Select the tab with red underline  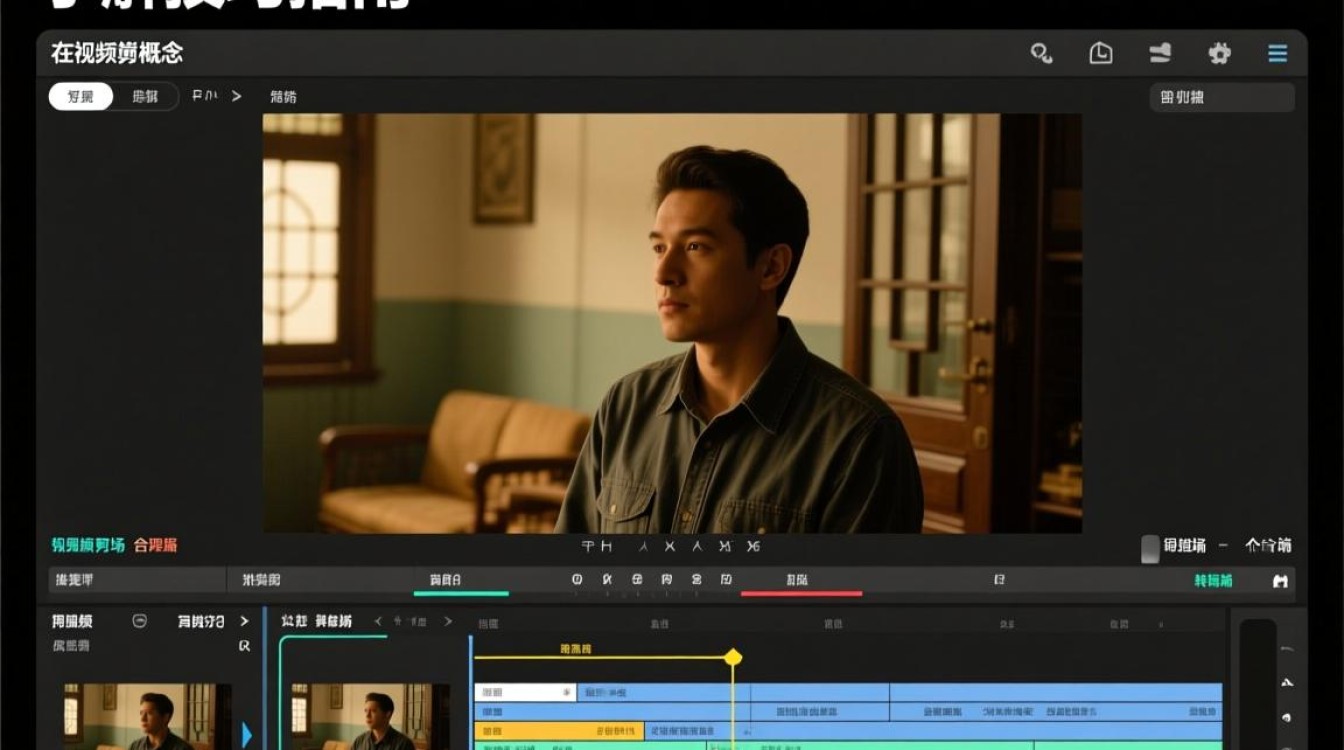(x=797, y=580)
